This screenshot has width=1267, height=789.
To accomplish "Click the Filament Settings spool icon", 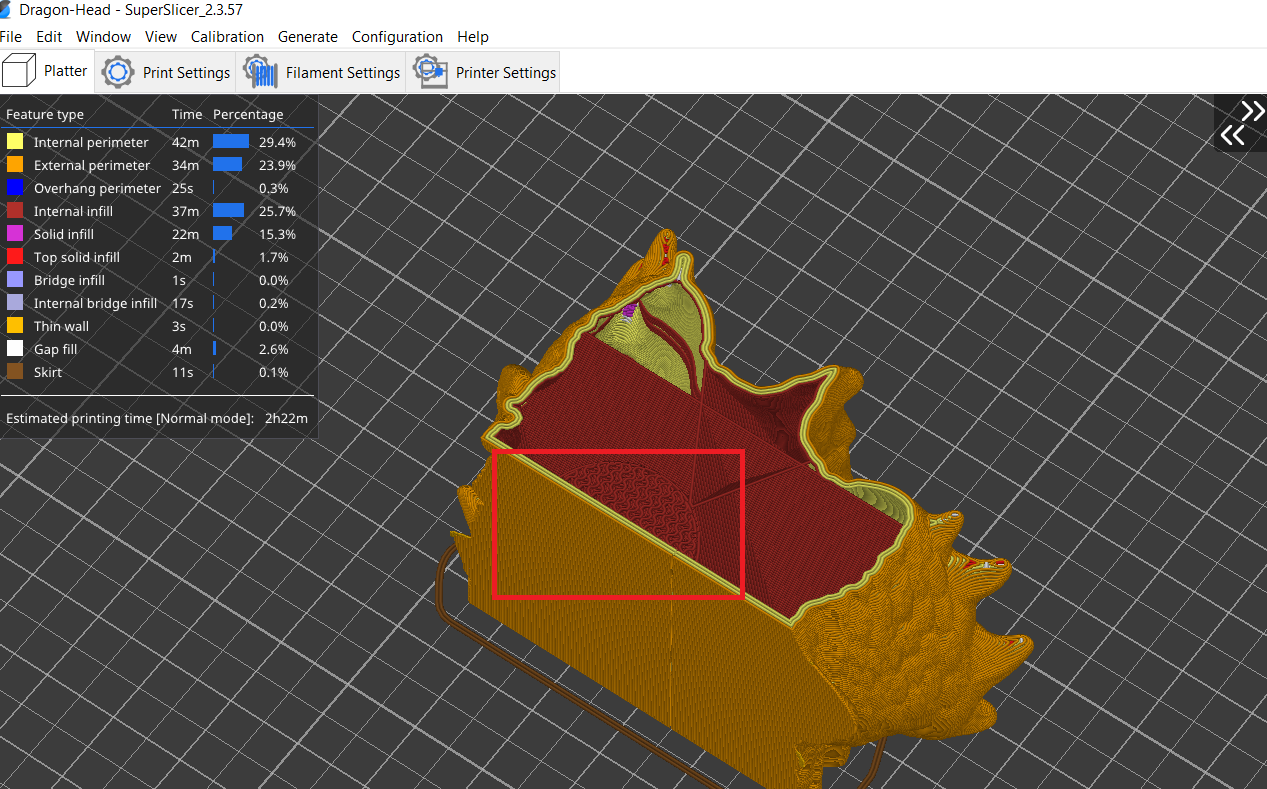I will pyautogui.click(x=261, y=73).
